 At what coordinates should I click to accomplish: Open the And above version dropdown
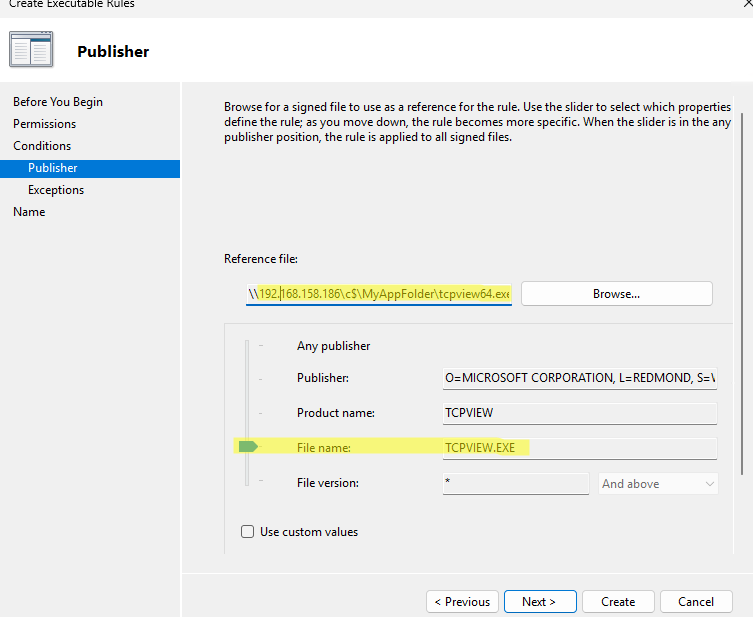click(658, 484)
